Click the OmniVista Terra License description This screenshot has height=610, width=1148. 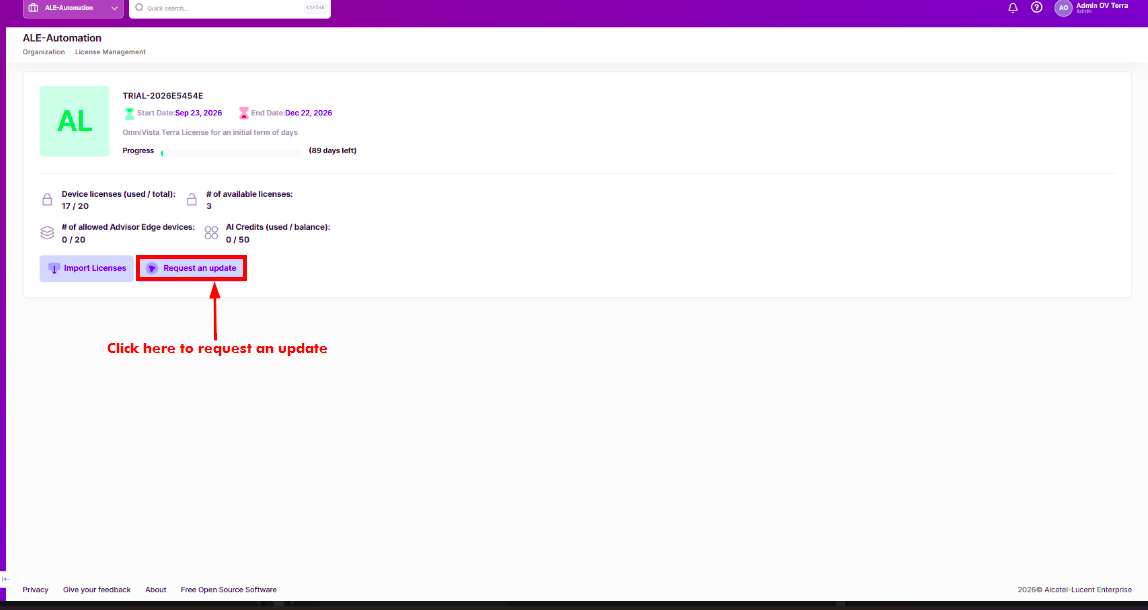[x=210, y=133]
